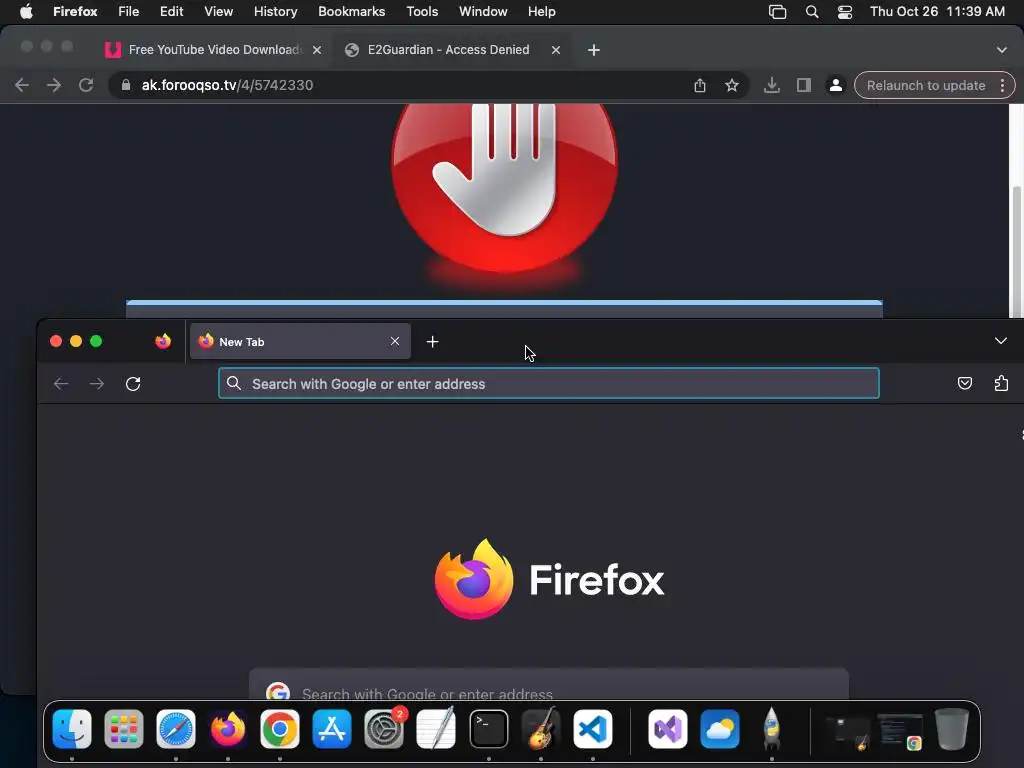Open the Apple menu
The image size is (1024, 768).
[25, 11]
